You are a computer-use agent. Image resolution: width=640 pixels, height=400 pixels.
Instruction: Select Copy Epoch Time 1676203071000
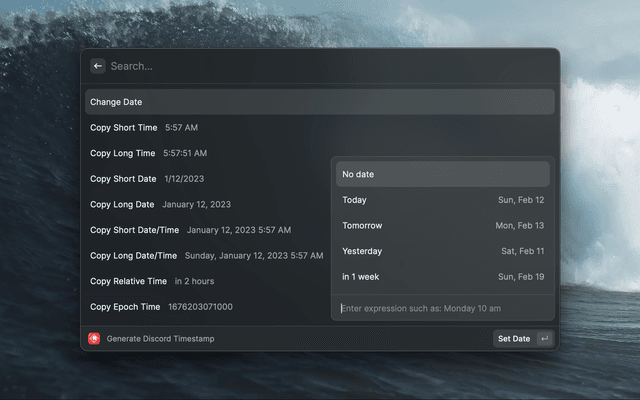coord(161,307)
